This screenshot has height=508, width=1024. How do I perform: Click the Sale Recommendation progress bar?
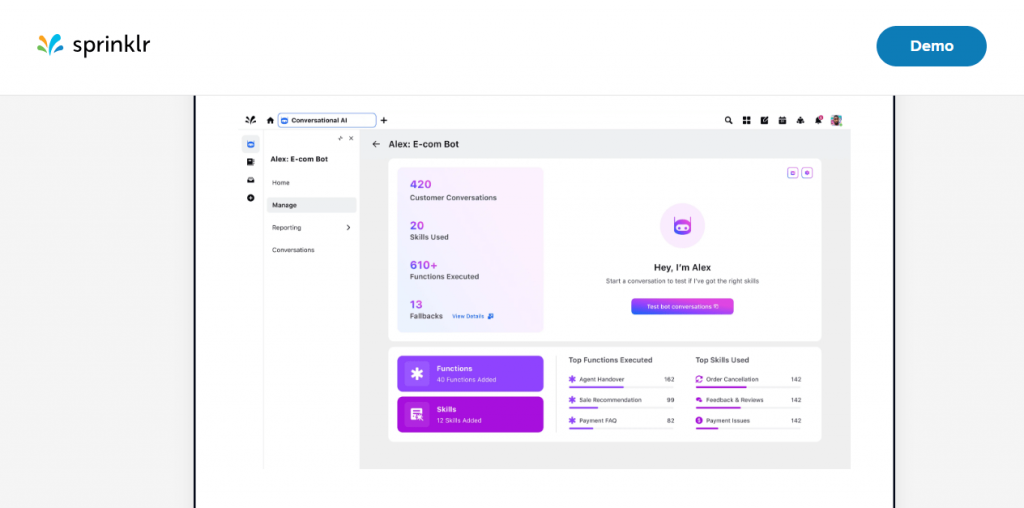(621, 407)
